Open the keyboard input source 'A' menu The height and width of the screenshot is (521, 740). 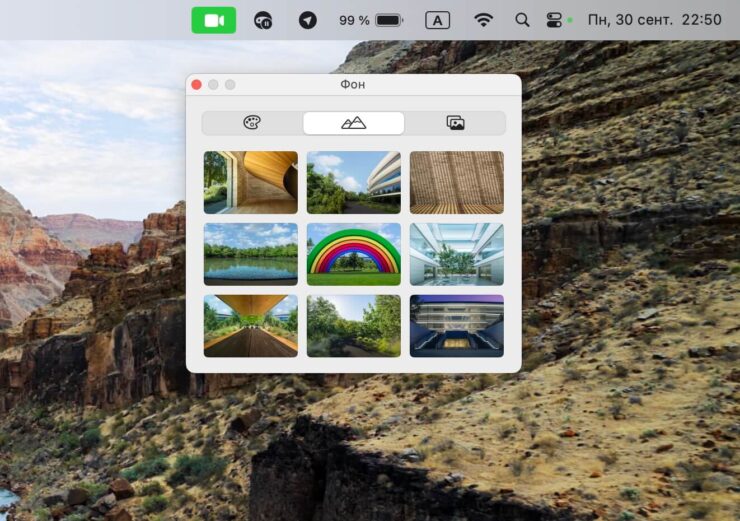pyautogui.click(x=437, y=20)
